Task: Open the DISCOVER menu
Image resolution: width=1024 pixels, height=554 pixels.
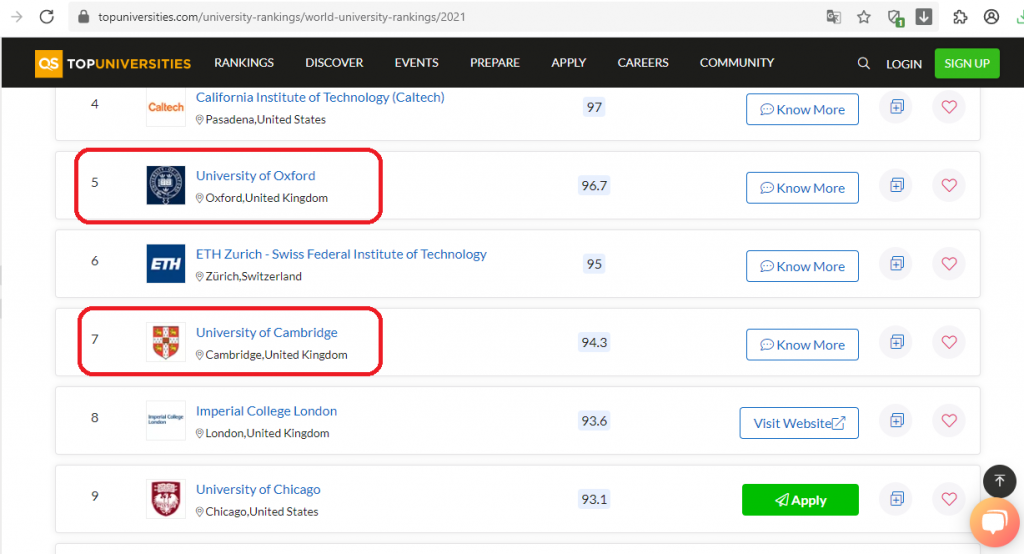Action: coord(334,63)
